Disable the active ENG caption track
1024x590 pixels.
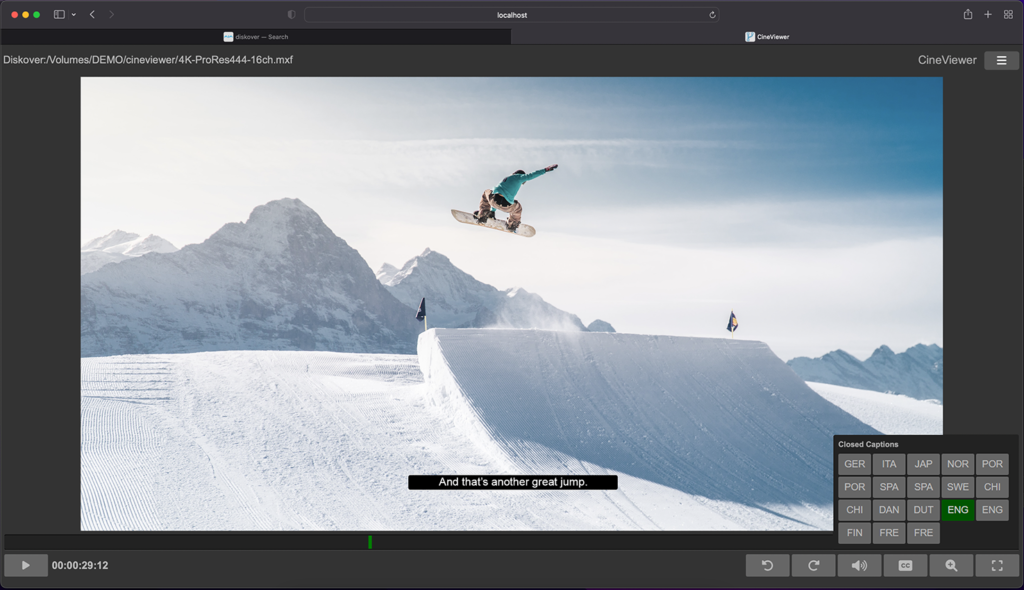[957, 509]
